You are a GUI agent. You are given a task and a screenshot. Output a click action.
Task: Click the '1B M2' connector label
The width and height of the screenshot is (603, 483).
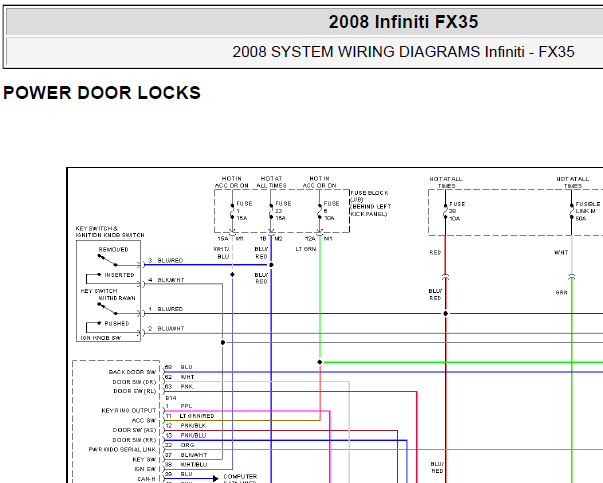pos(271,239)
